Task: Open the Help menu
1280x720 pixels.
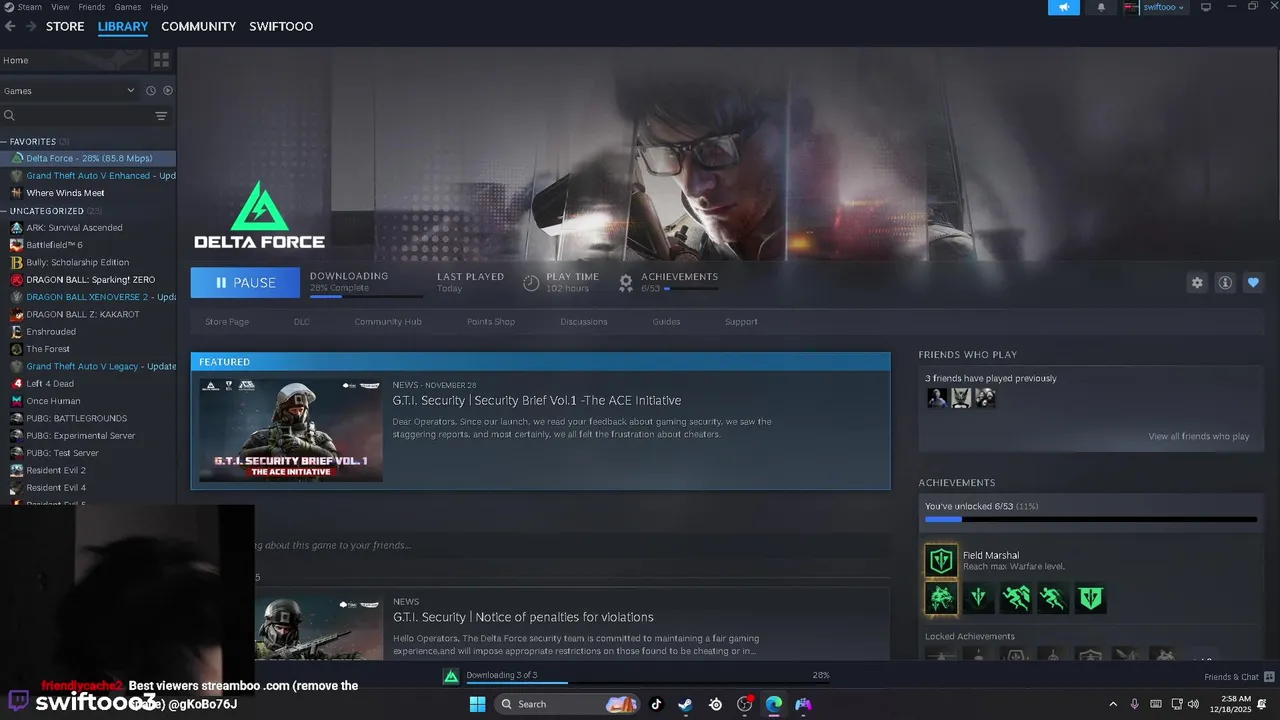Action: [159, 7]
